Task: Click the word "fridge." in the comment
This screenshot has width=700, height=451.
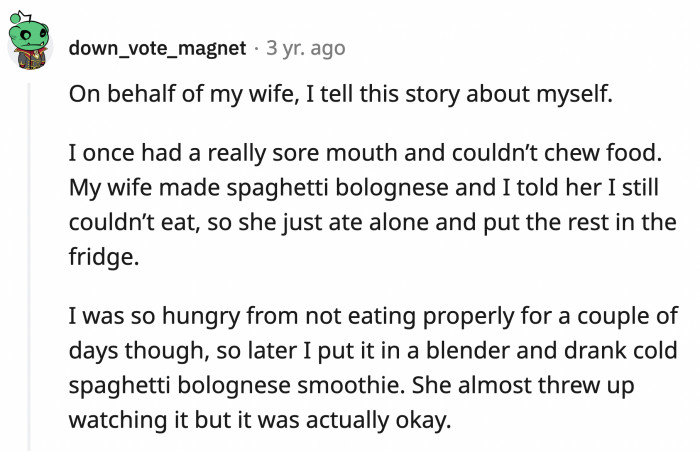Action: click(100, 255)
